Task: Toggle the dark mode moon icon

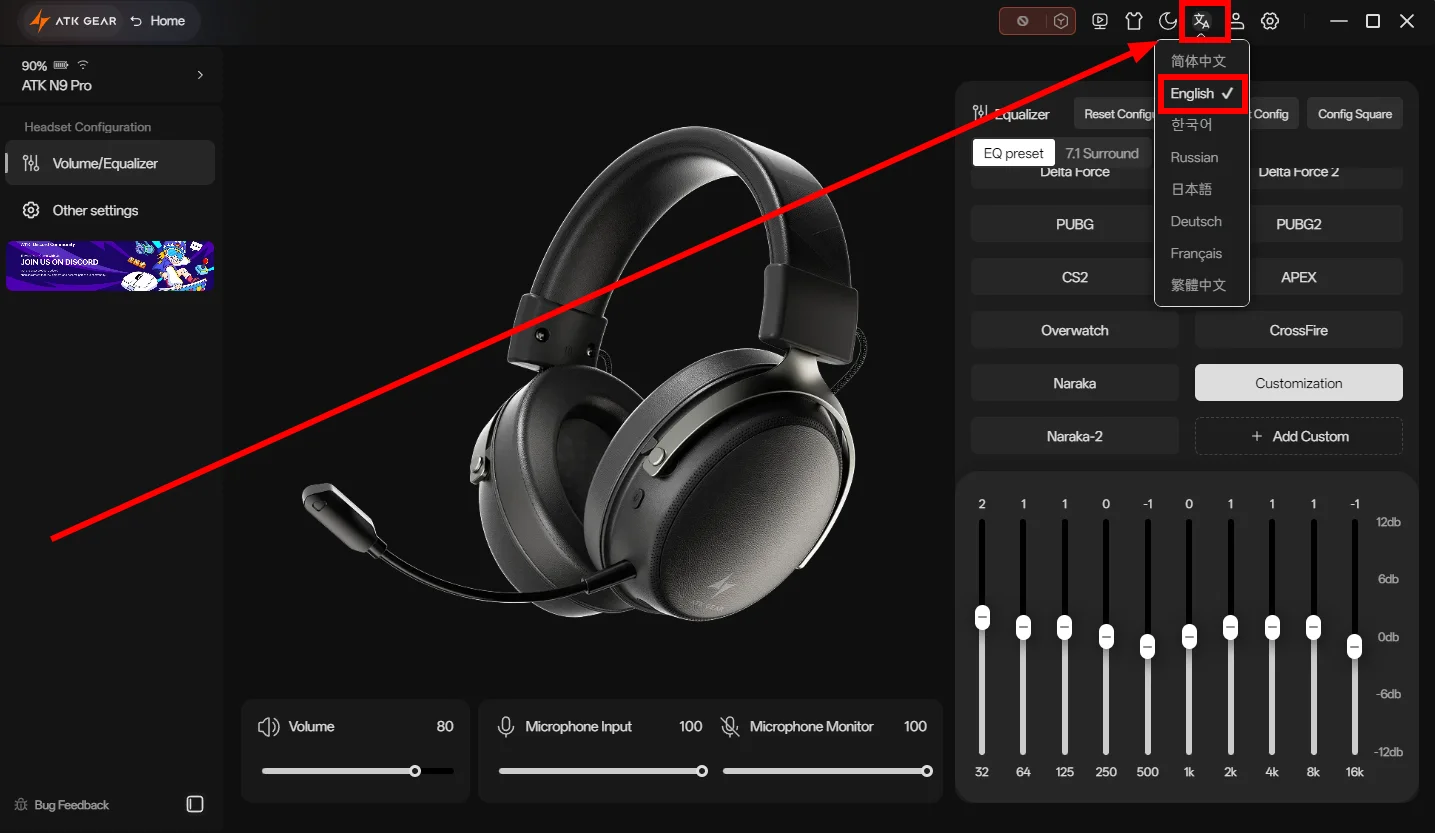Action: [x=1168, y=21]
